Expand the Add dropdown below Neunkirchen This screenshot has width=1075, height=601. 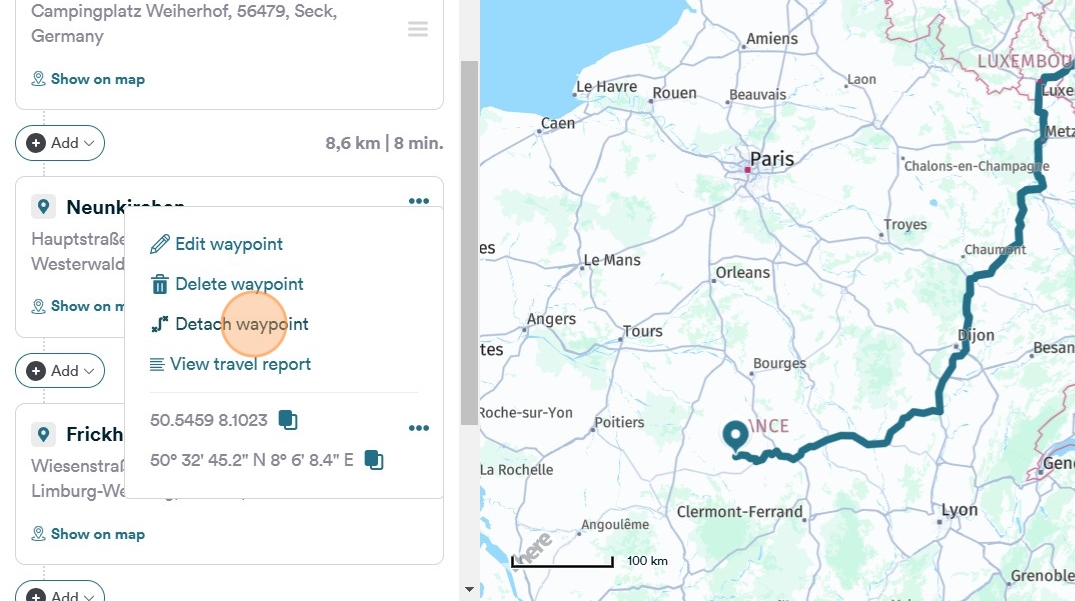[60, 371]
